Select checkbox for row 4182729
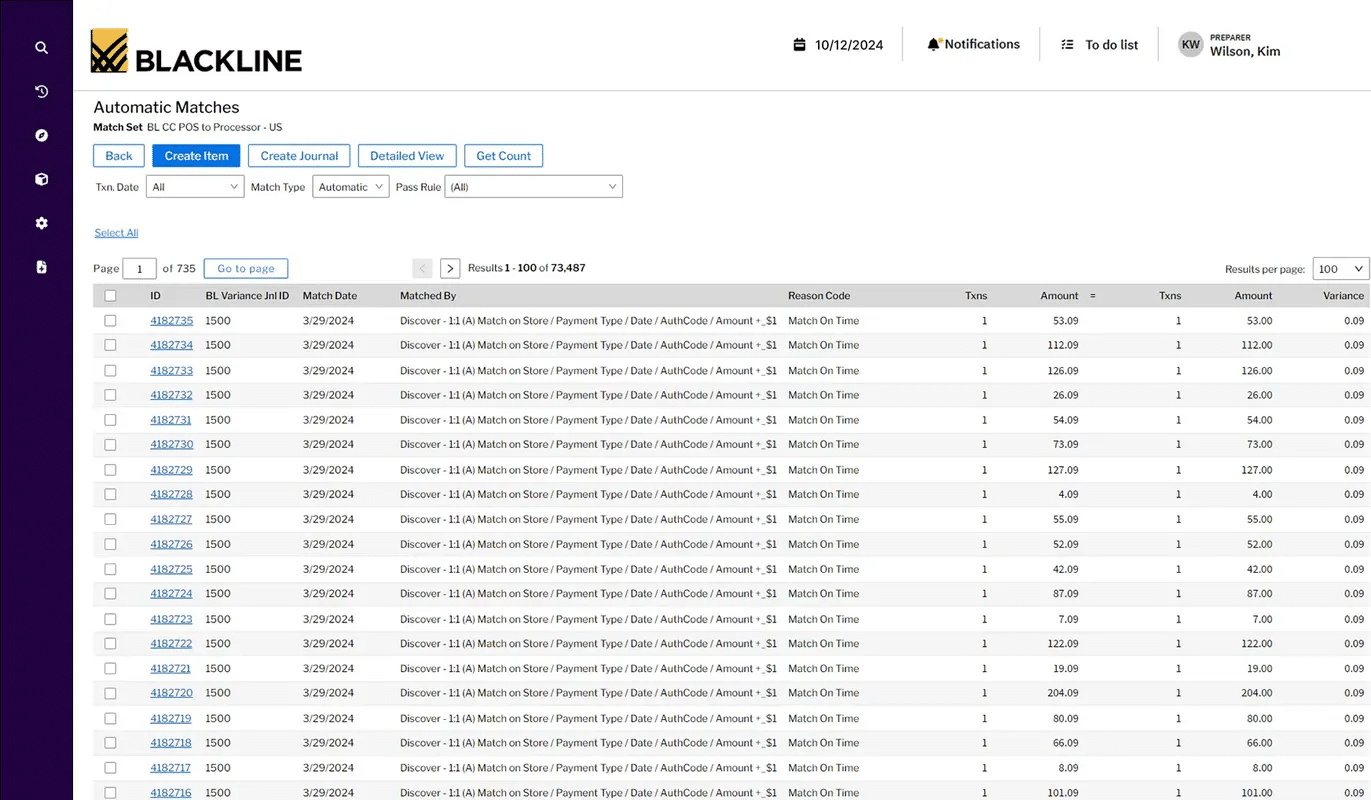This screenshot has height=800, width=1371. pos(110,470)
